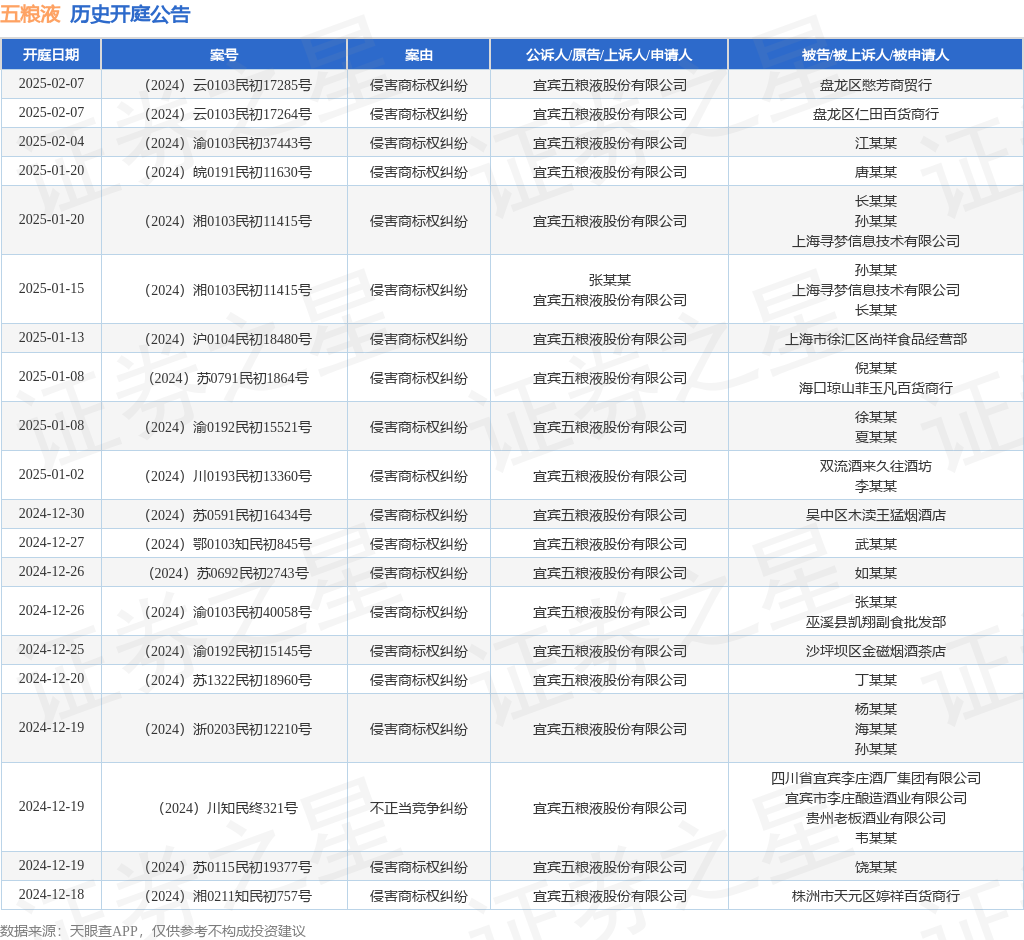This screenshot has width=1024, height=940.
Task: Select case number 云0103民初17285号
Action: 228,85
